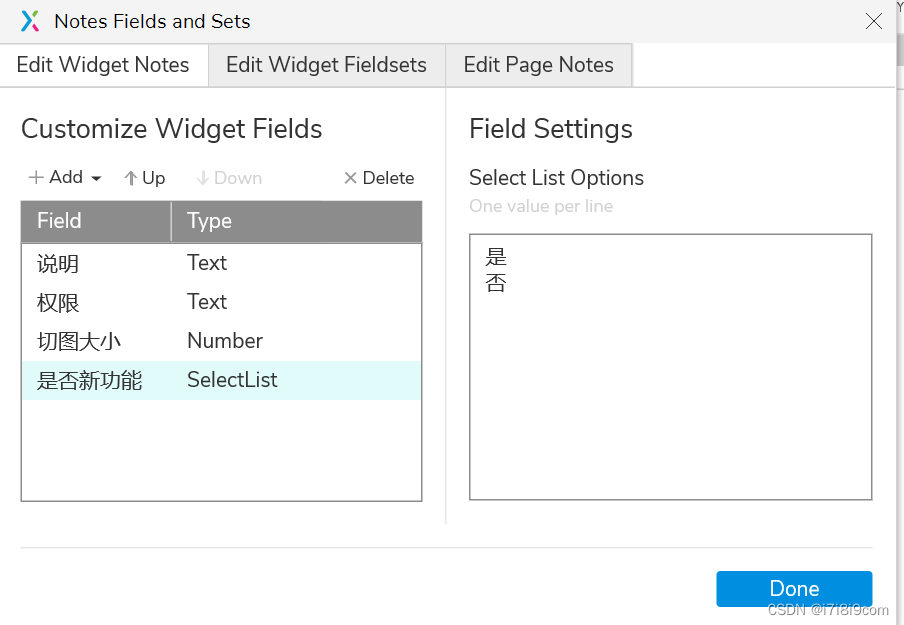Click the Field column header
904x625 pixels.
(x=96, y=221)
